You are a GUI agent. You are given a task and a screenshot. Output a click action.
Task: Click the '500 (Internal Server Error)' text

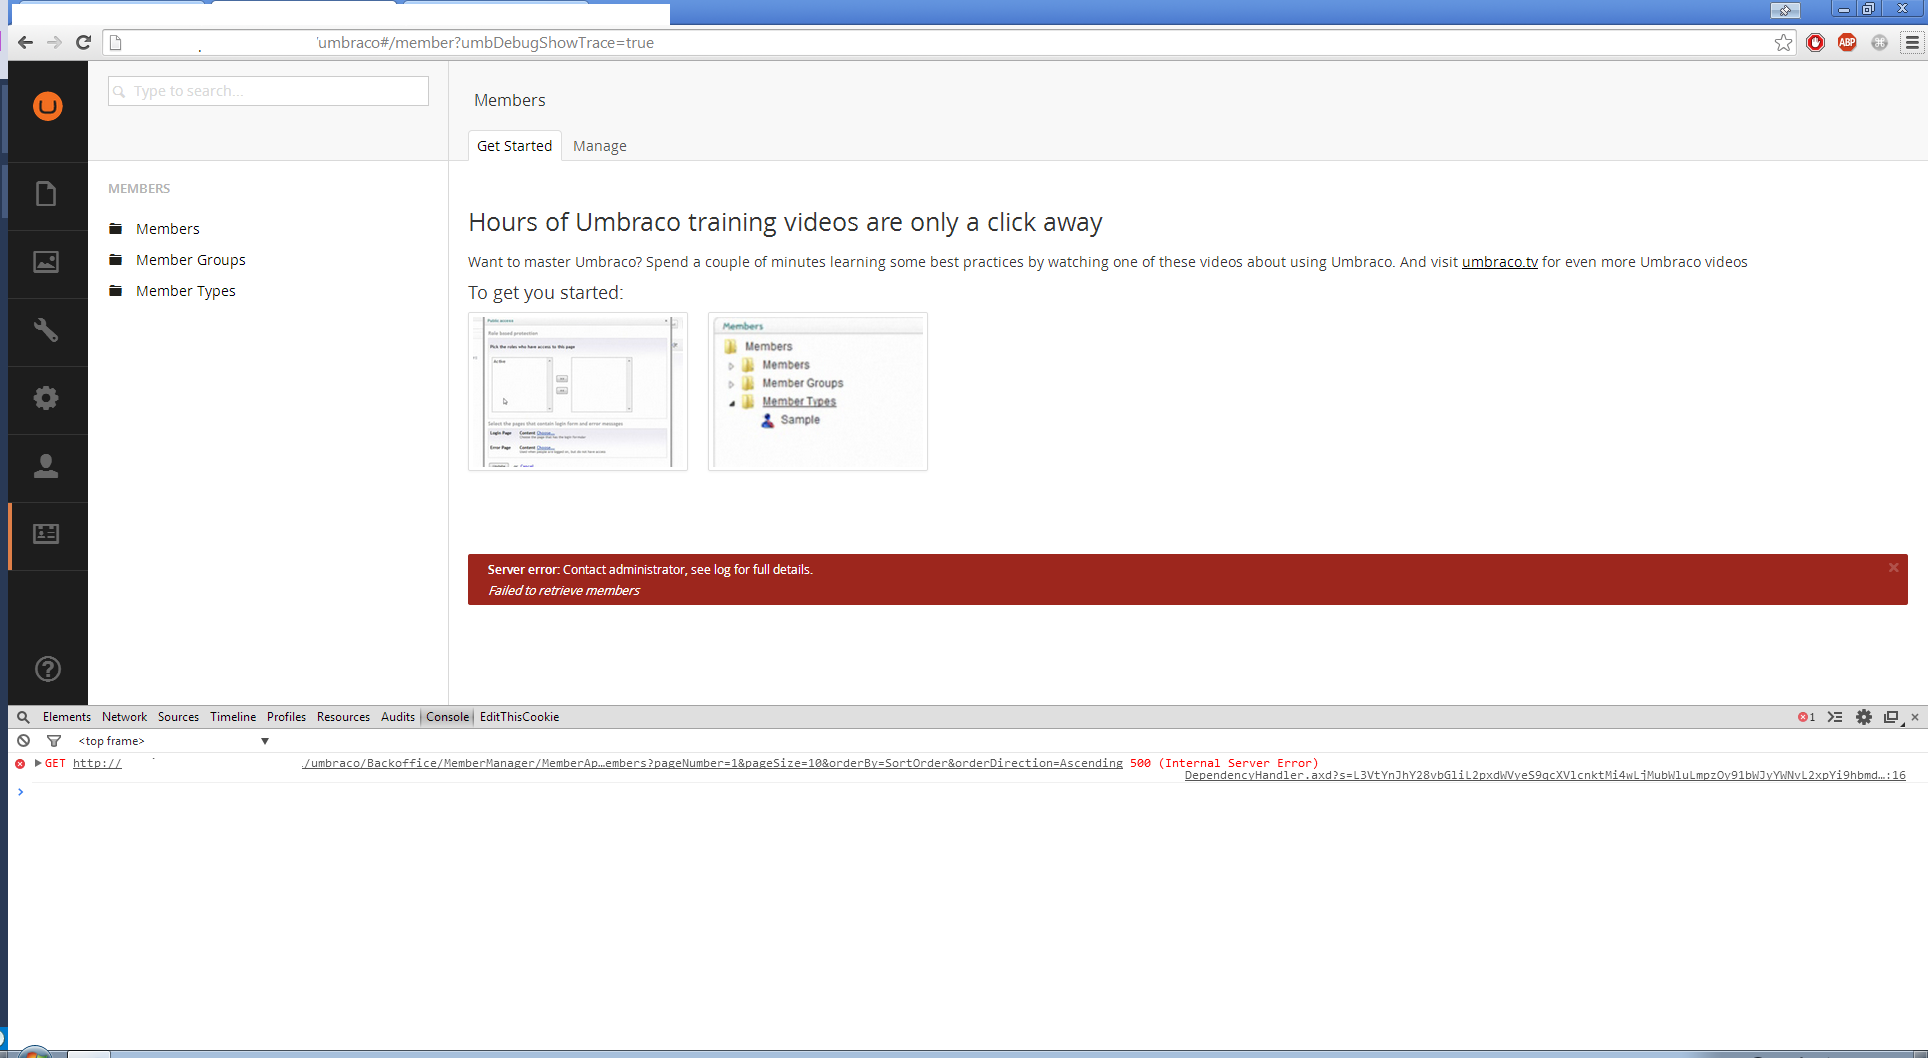pos(1224,763)
